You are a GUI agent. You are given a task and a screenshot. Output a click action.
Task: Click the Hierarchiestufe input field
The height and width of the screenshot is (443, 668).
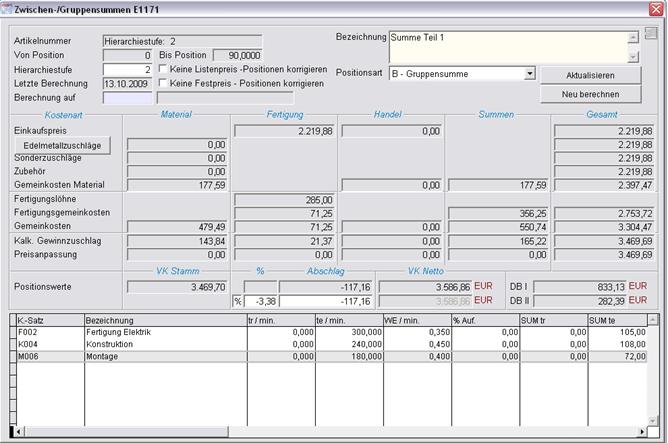[x=128, y=70]
